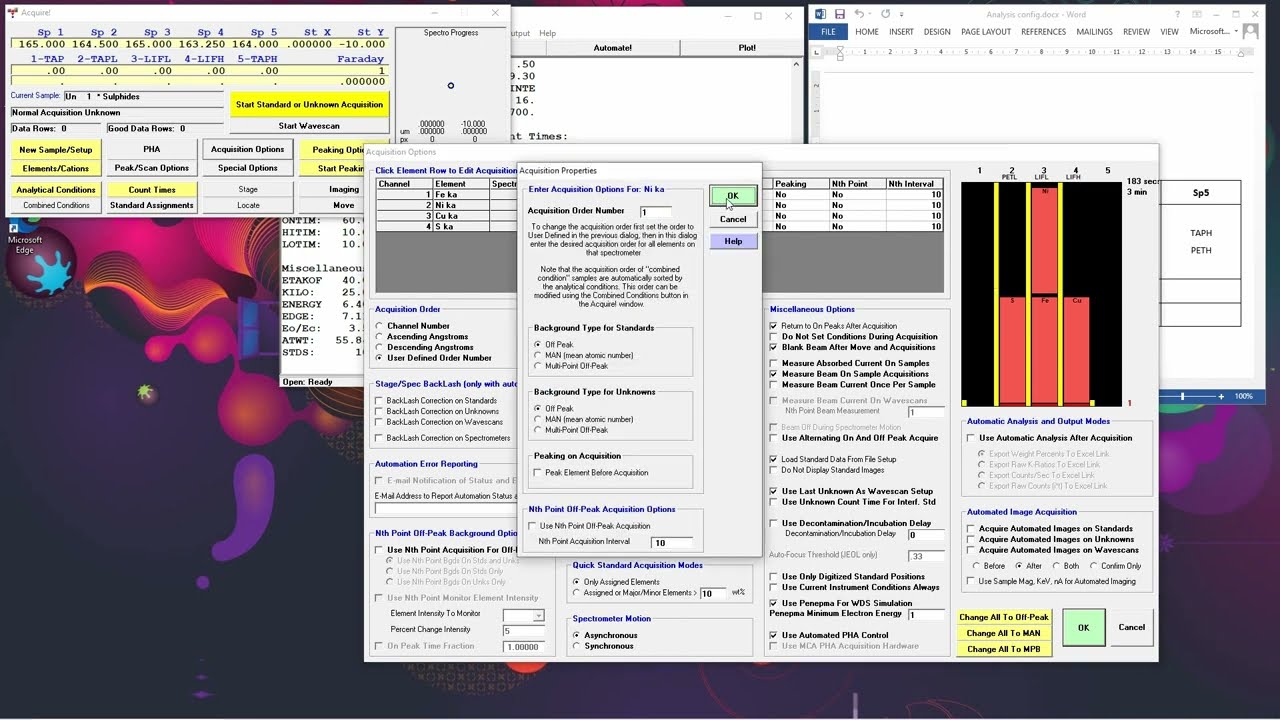The image size is (1280, 720).
Task: Switch to the REVIEW ribbon tab
Action: (1136, 32)
